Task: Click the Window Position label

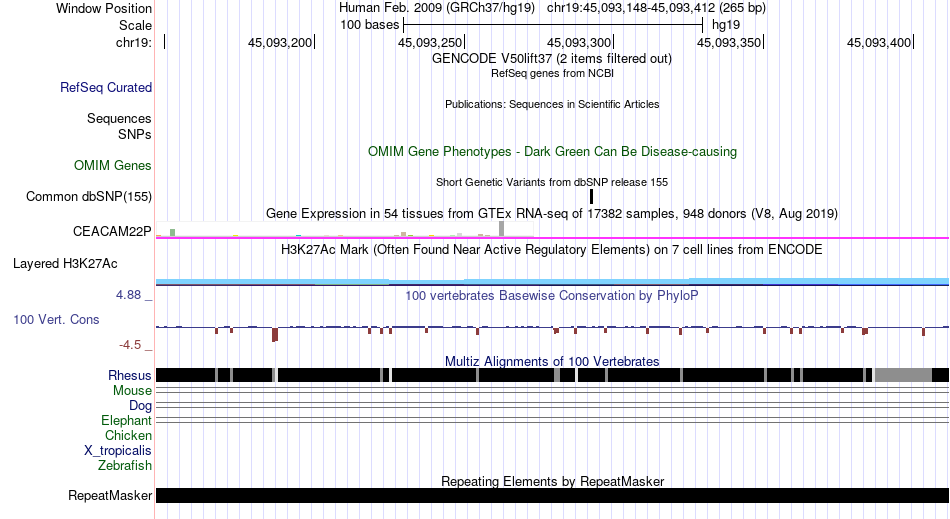Action: 104,8
